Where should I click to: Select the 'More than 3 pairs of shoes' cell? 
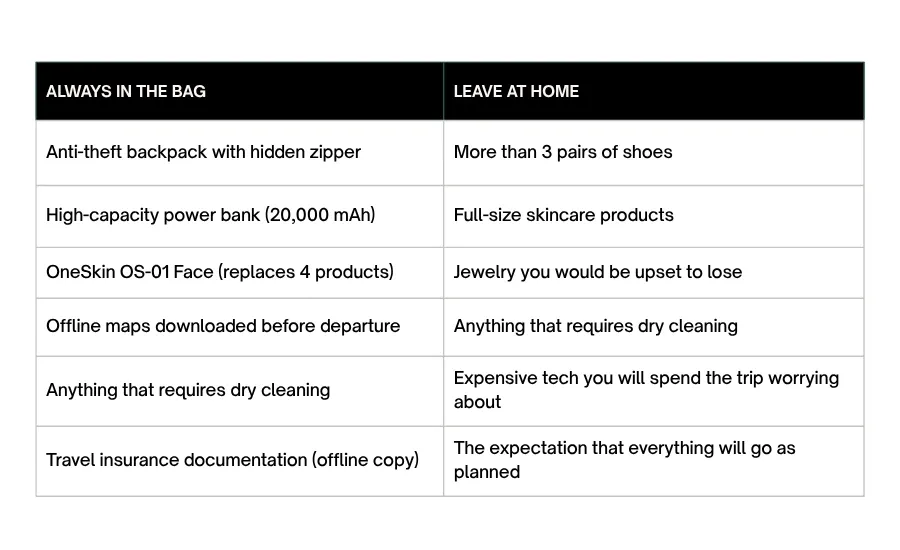563,152
